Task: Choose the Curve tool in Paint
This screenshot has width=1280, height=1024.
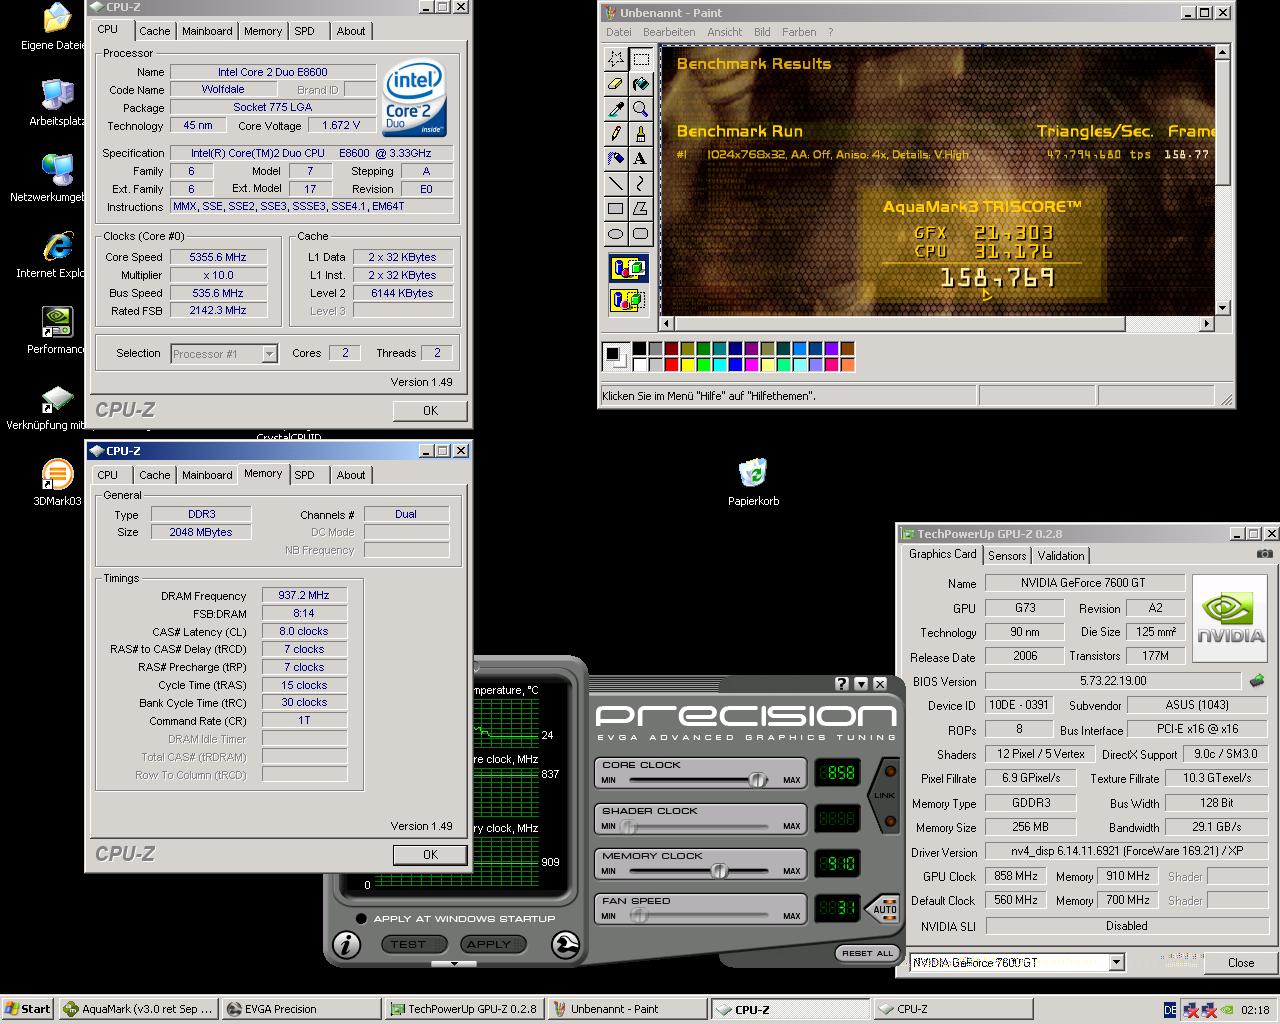Action: (641, 183)
